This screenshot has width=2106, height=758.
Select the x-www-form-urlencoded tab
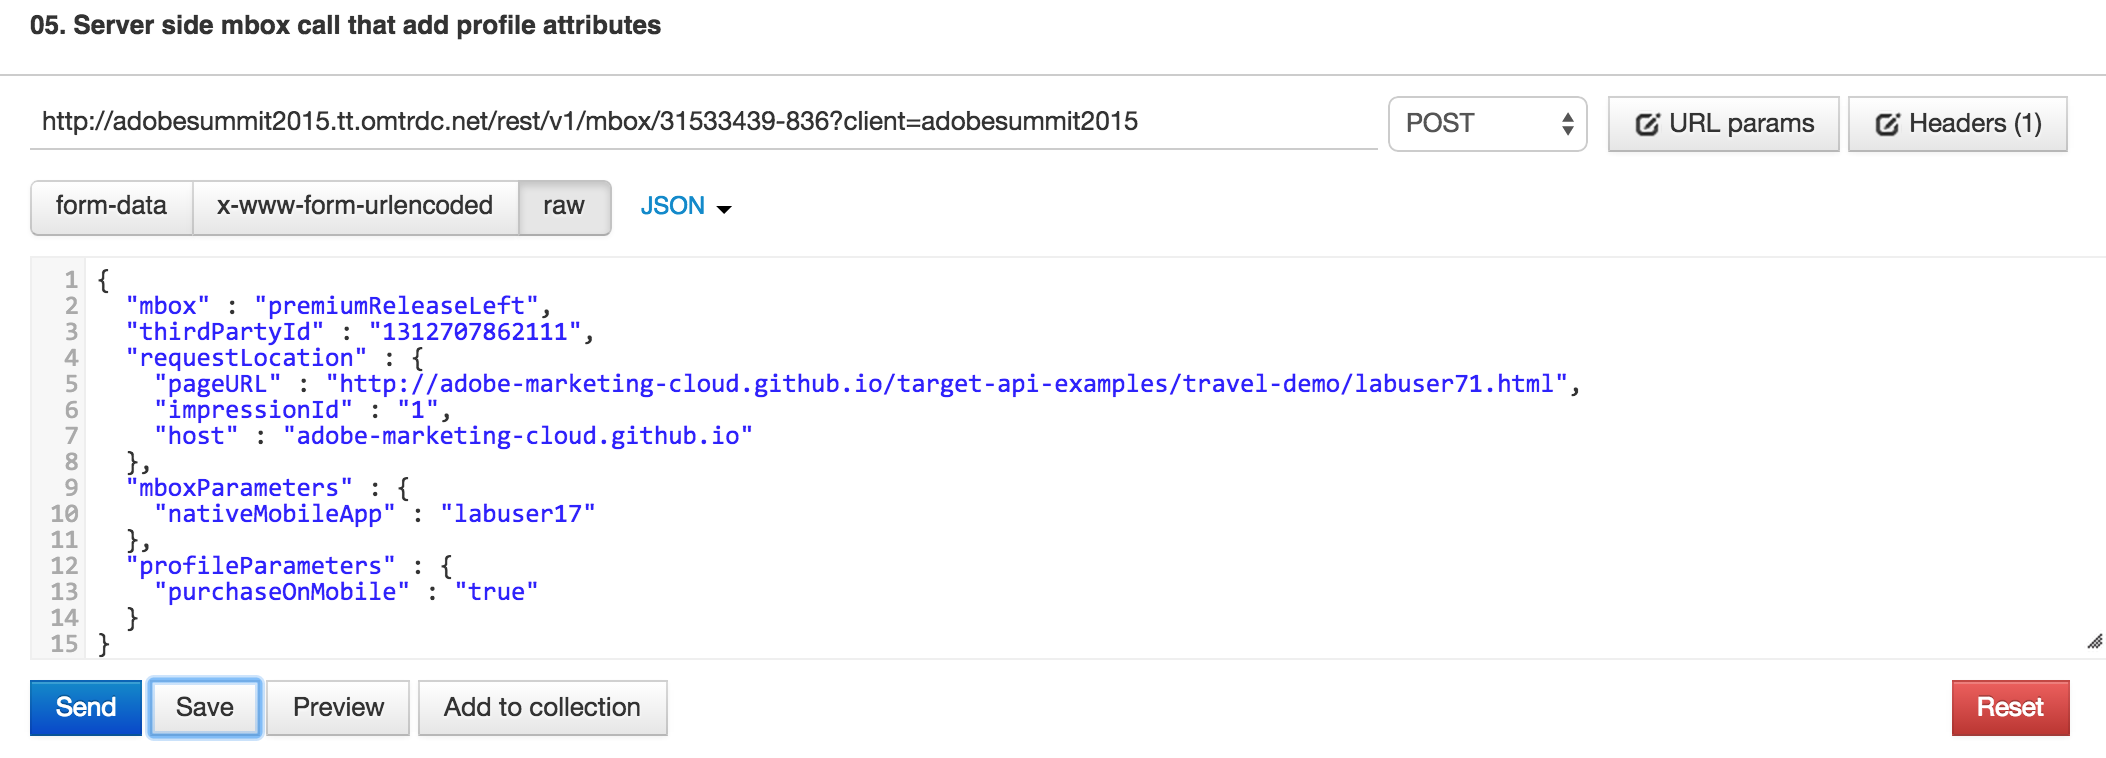pos(355,206)
